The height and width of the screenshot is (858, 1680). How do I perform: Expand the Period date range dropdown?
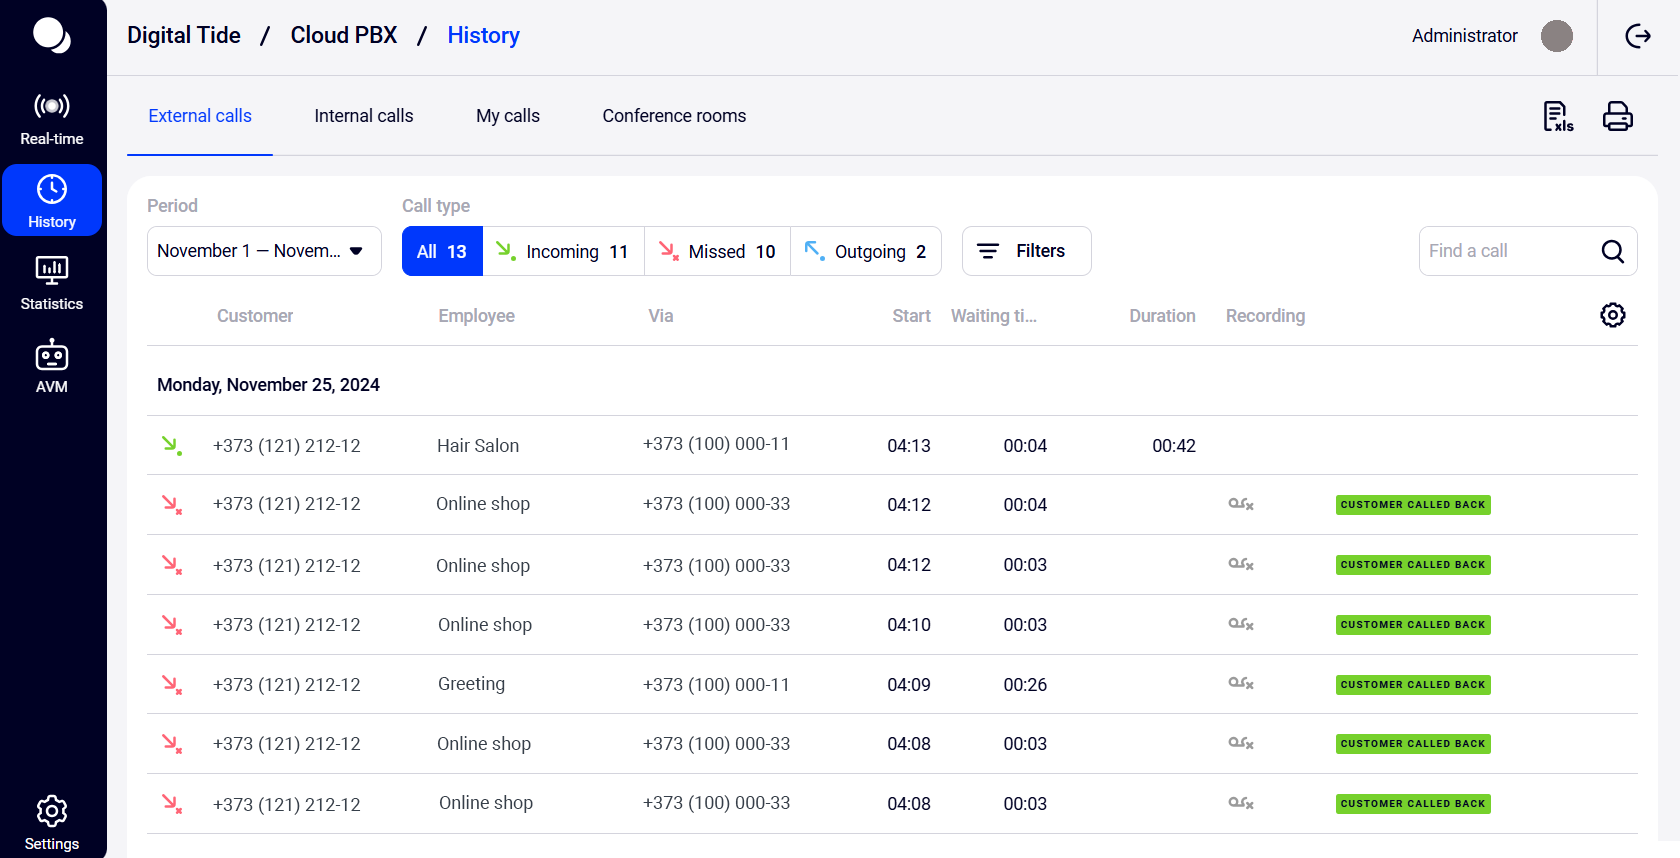coord(264,251)
